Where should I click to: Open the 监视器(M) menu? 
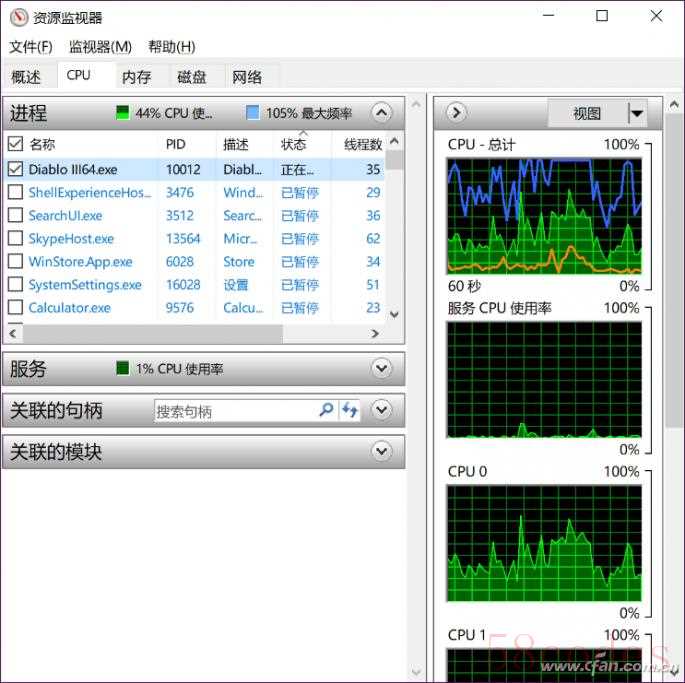point(100,46)
